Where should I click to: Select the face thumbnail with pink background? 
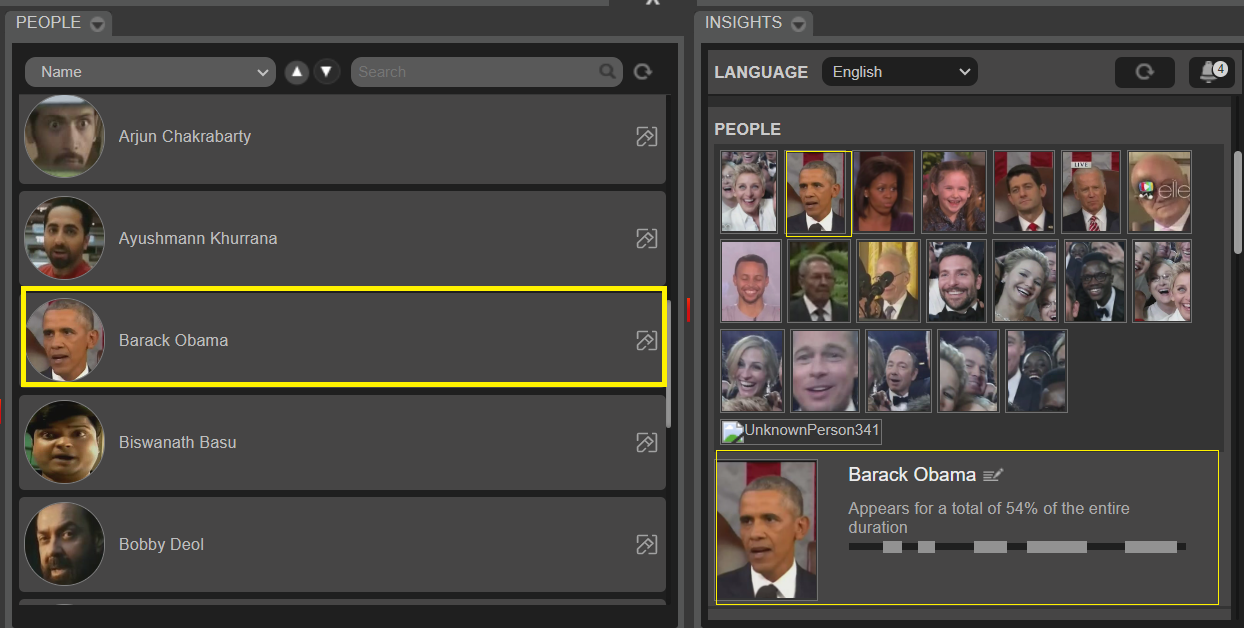click(750, 281)
